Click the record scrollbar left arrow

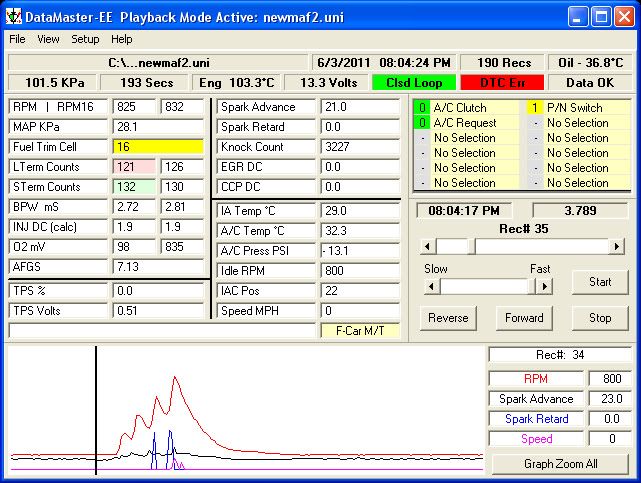click(x=429, y=246)
